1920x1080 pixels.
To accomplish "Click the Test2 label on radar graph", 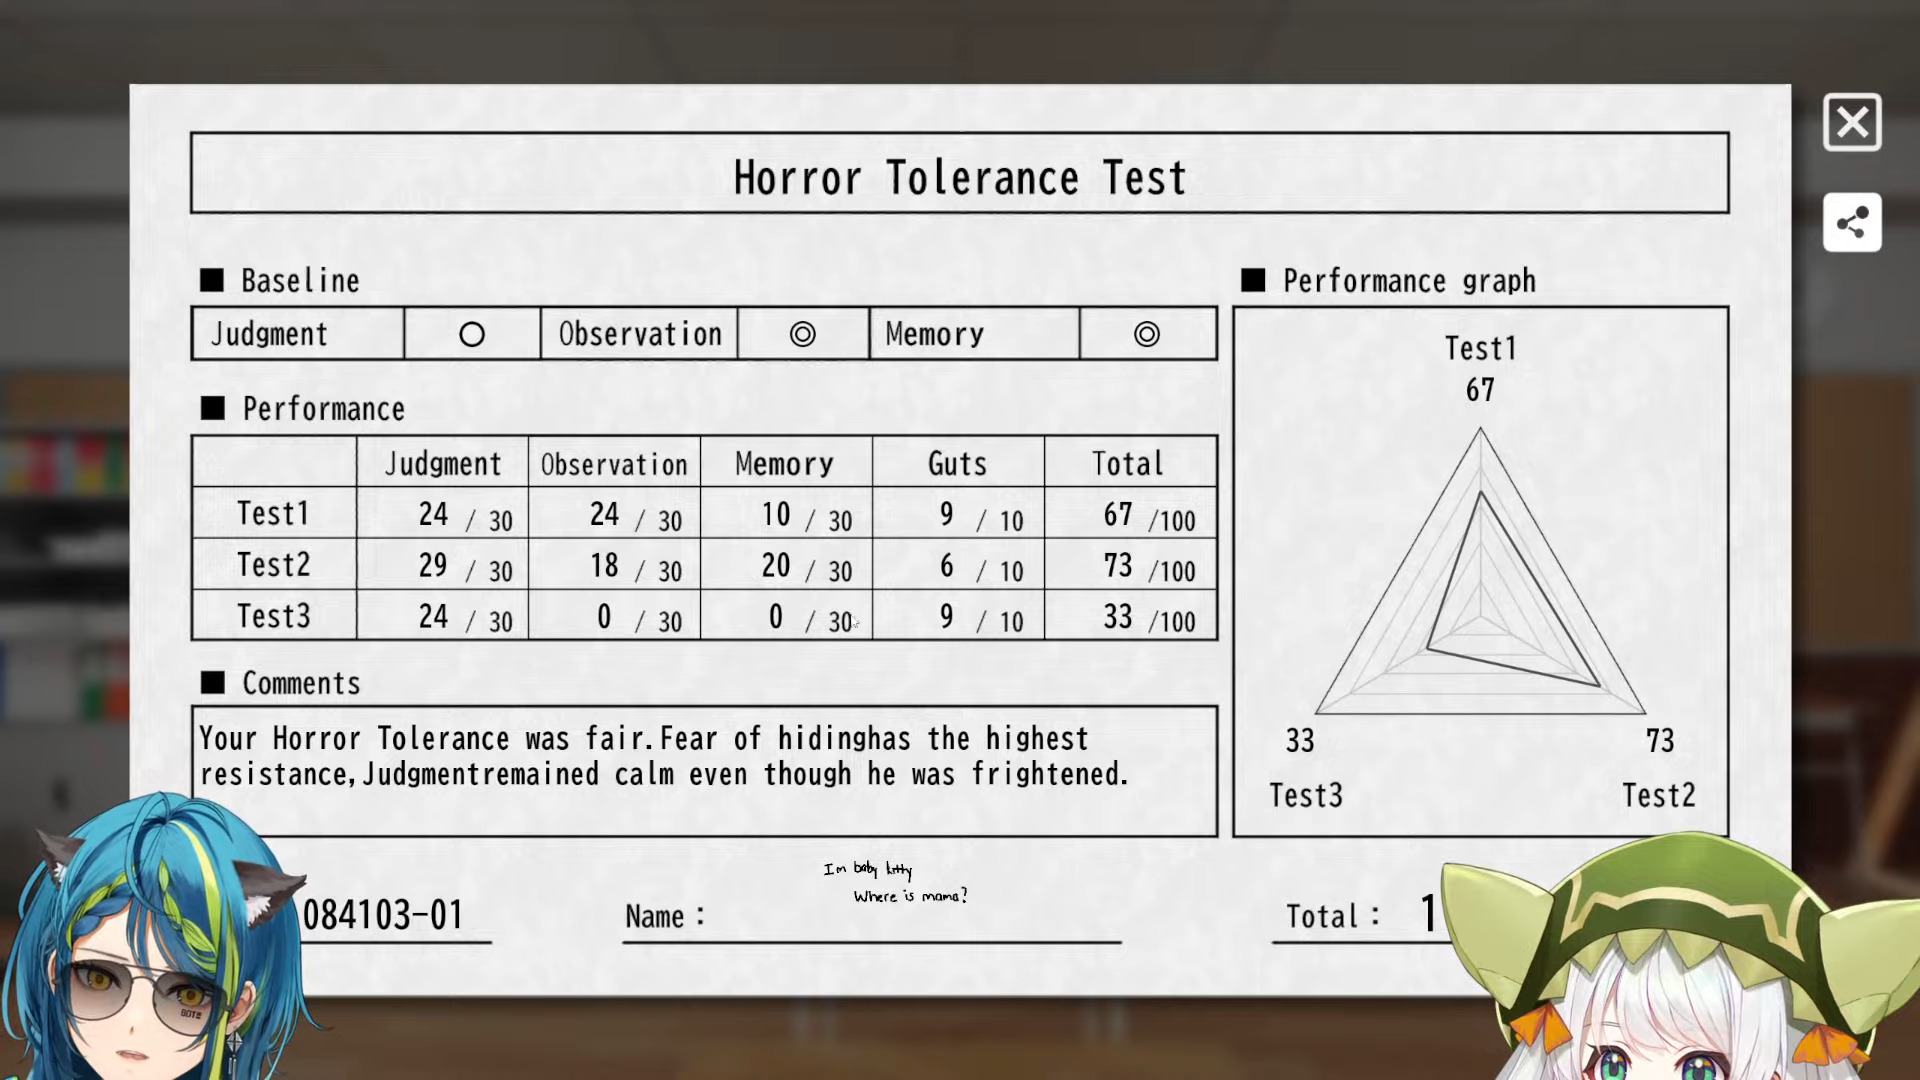I will click(x=1658, y=796).
